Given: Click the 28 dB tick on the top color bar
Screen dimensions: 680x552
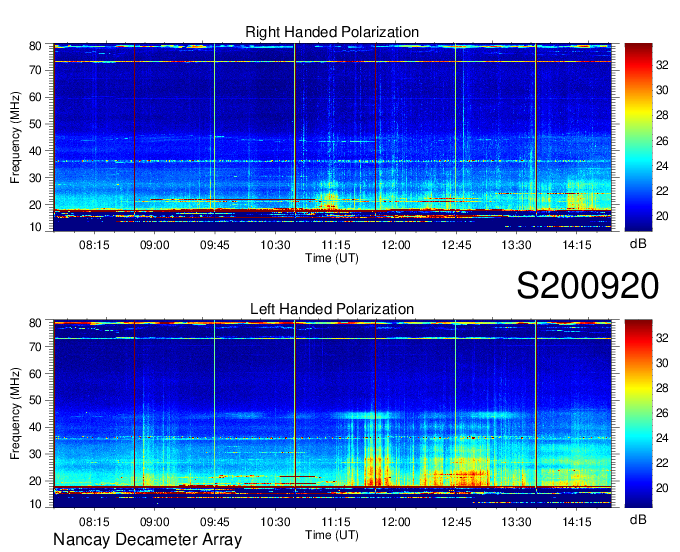Looking at the screenshot, I should (x=662, y=115).
